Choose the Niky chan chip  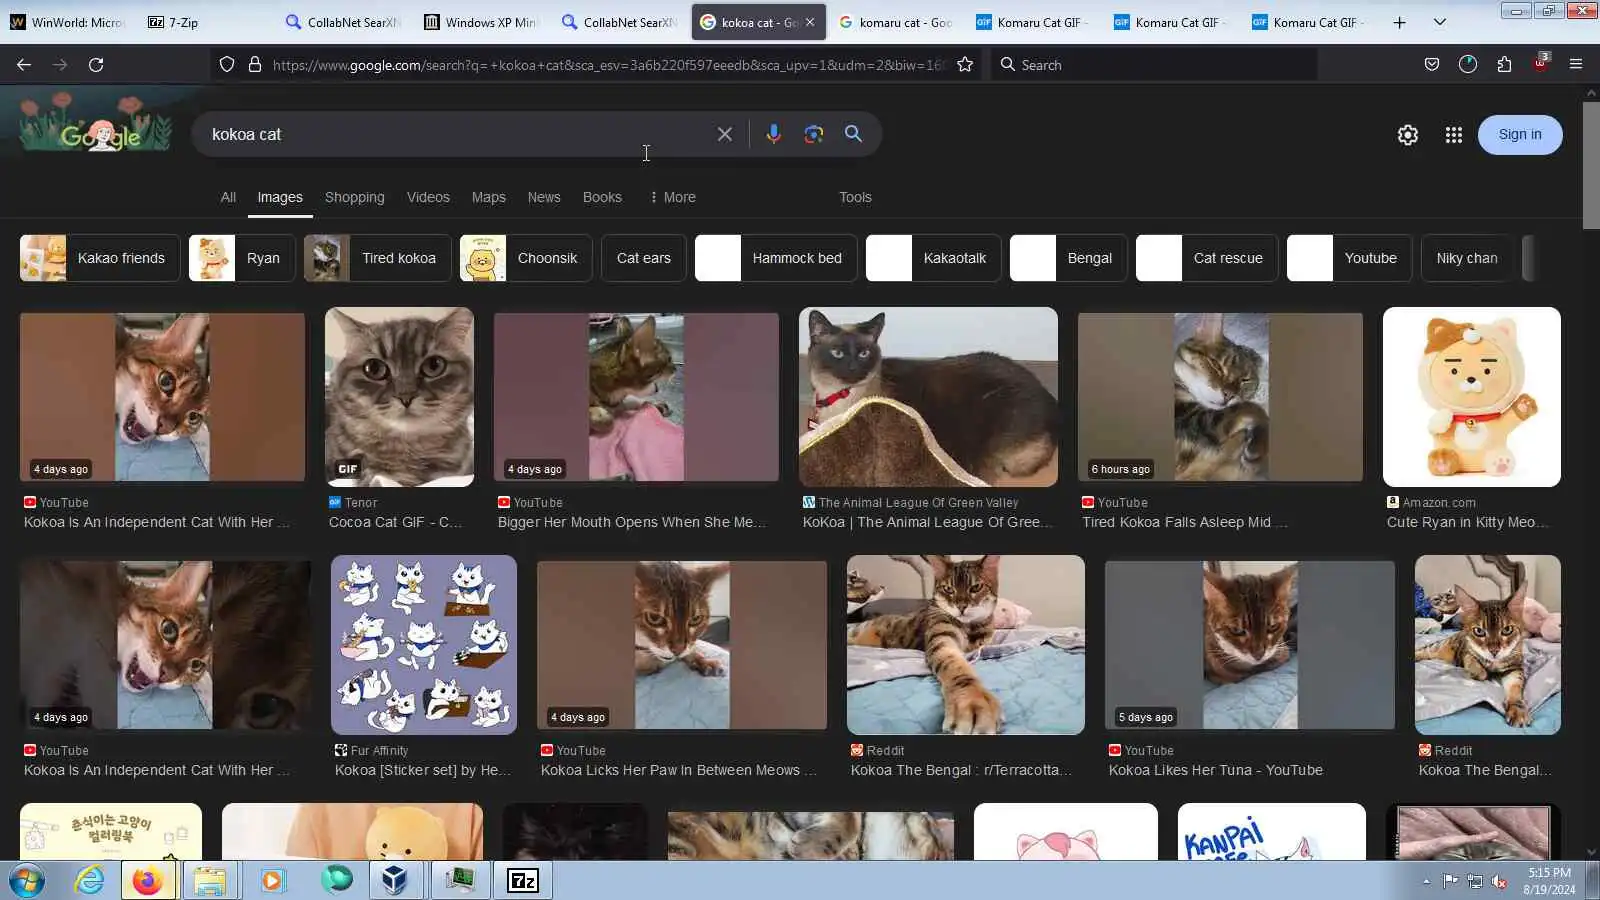[x=1467, y=258]
